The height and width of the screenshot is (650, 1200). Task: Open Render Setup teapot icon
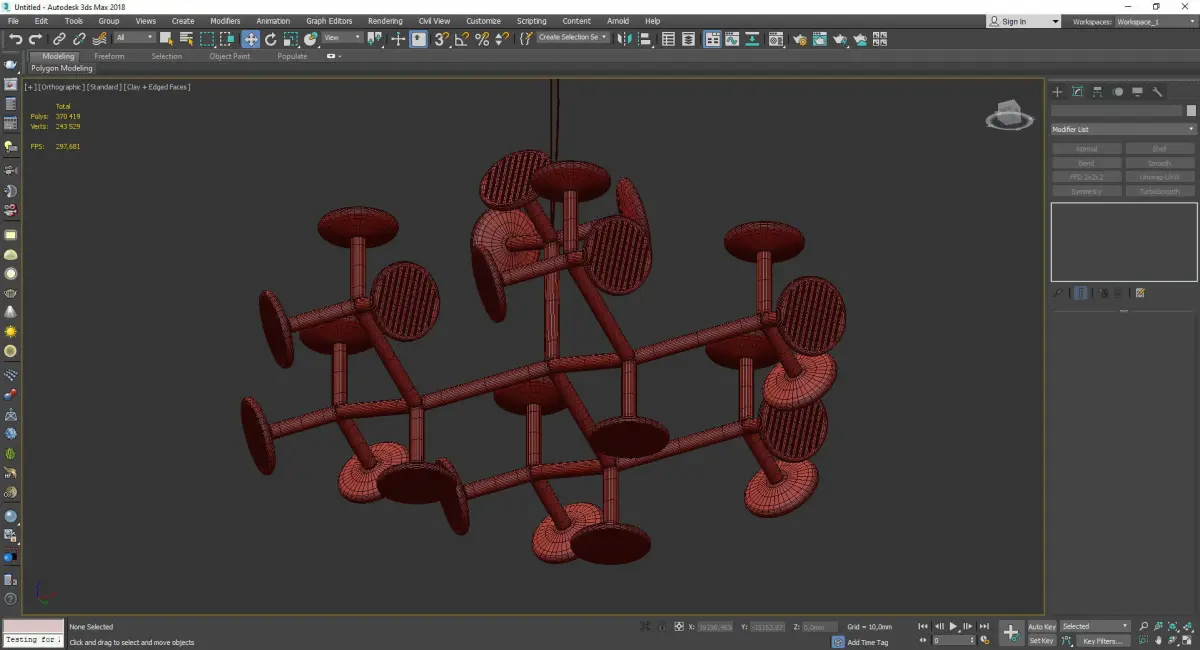800,39
